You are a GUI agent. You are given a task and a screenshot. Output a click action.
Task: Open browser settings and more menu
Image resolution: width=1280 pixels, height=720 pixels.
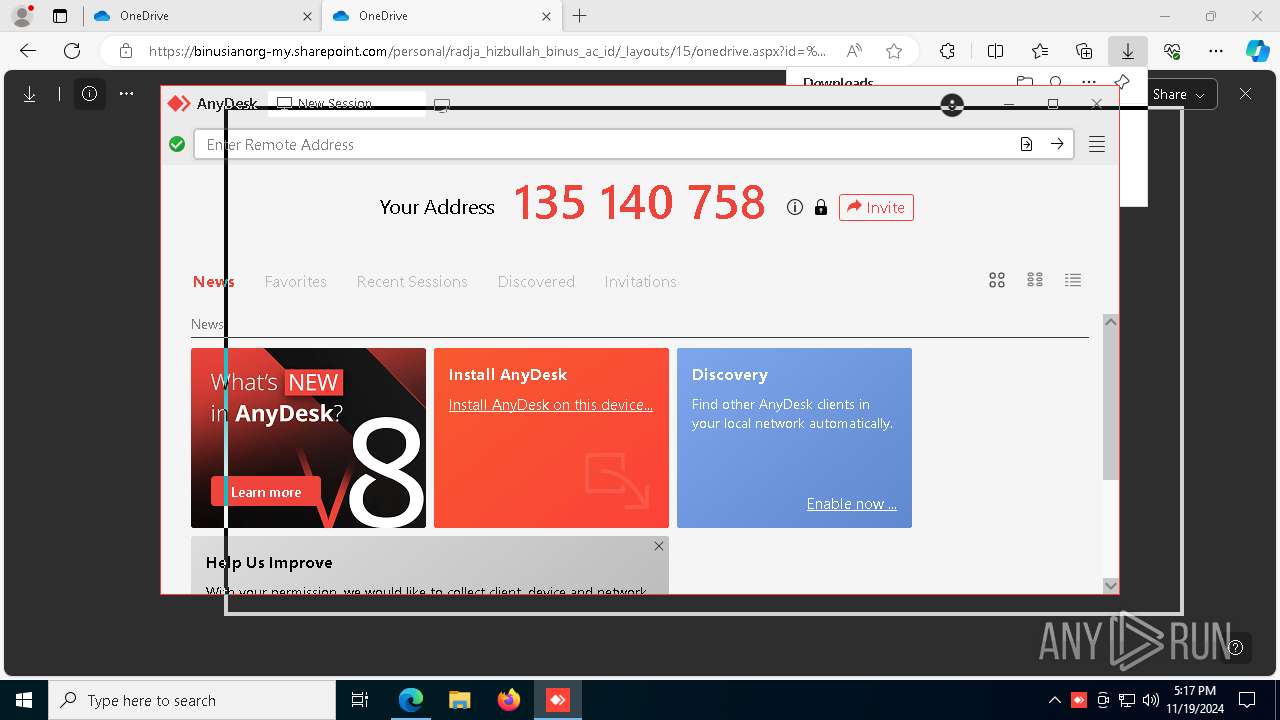tap(1216, 51)
